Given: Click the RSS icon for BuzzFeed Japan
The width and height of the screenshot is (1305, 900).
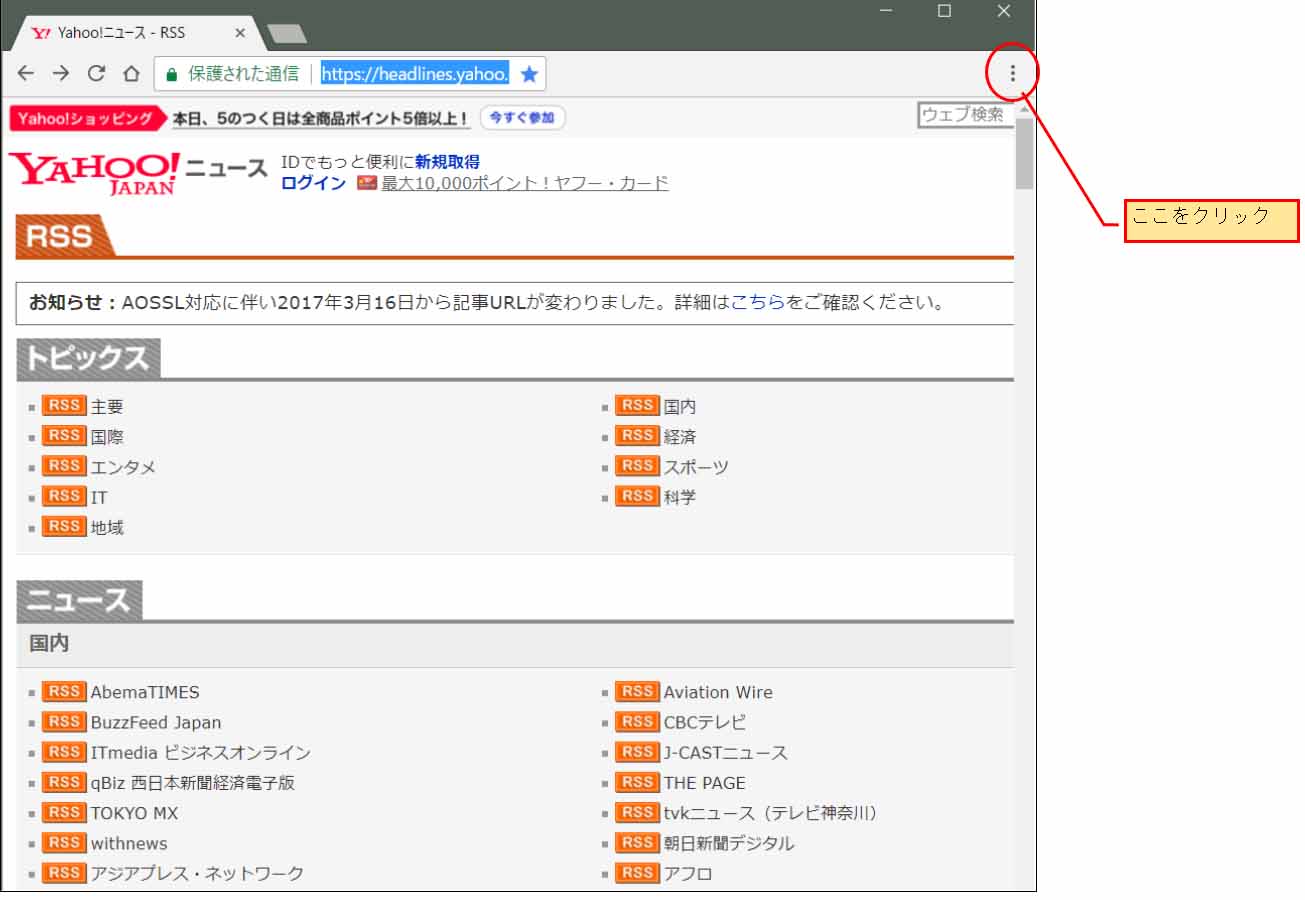Looking at the screenshot, I should (x=64, y=721).
